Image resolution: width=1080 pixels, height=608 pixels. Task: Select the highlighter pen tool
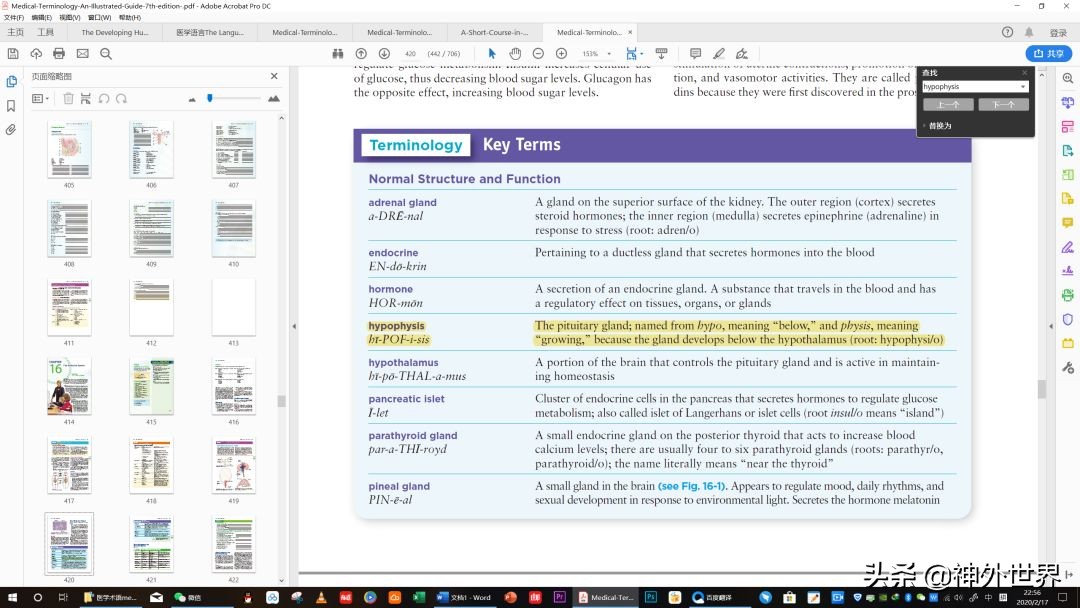[x=718, y=53]
